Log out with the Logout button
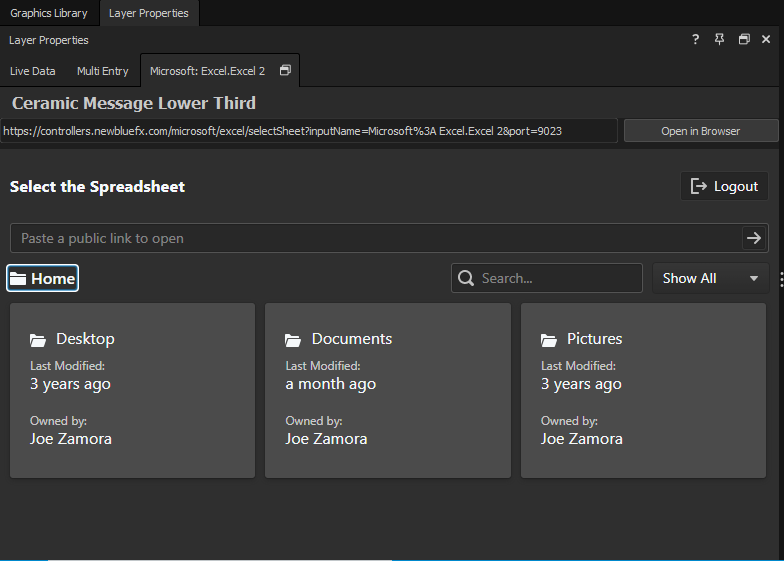The width and height of the screenshot is (784, 561). (x=724, y=186)
